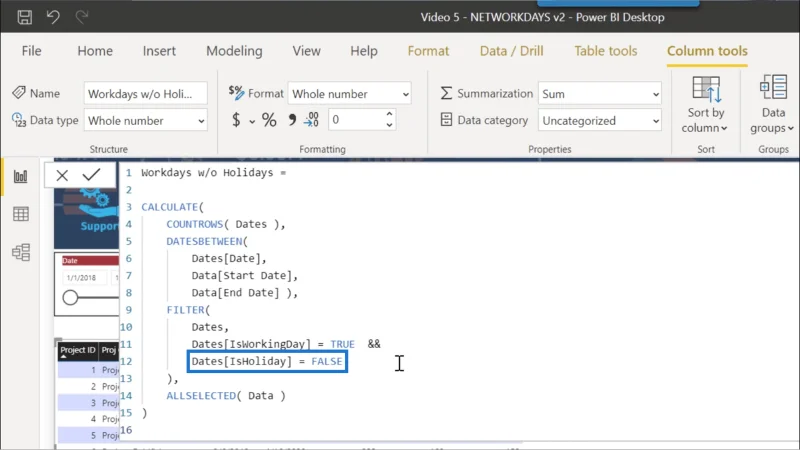Decrease decimal places with down arrow
Image resolution: width=800 pixels, height=450 pixels.
[389, 125]
